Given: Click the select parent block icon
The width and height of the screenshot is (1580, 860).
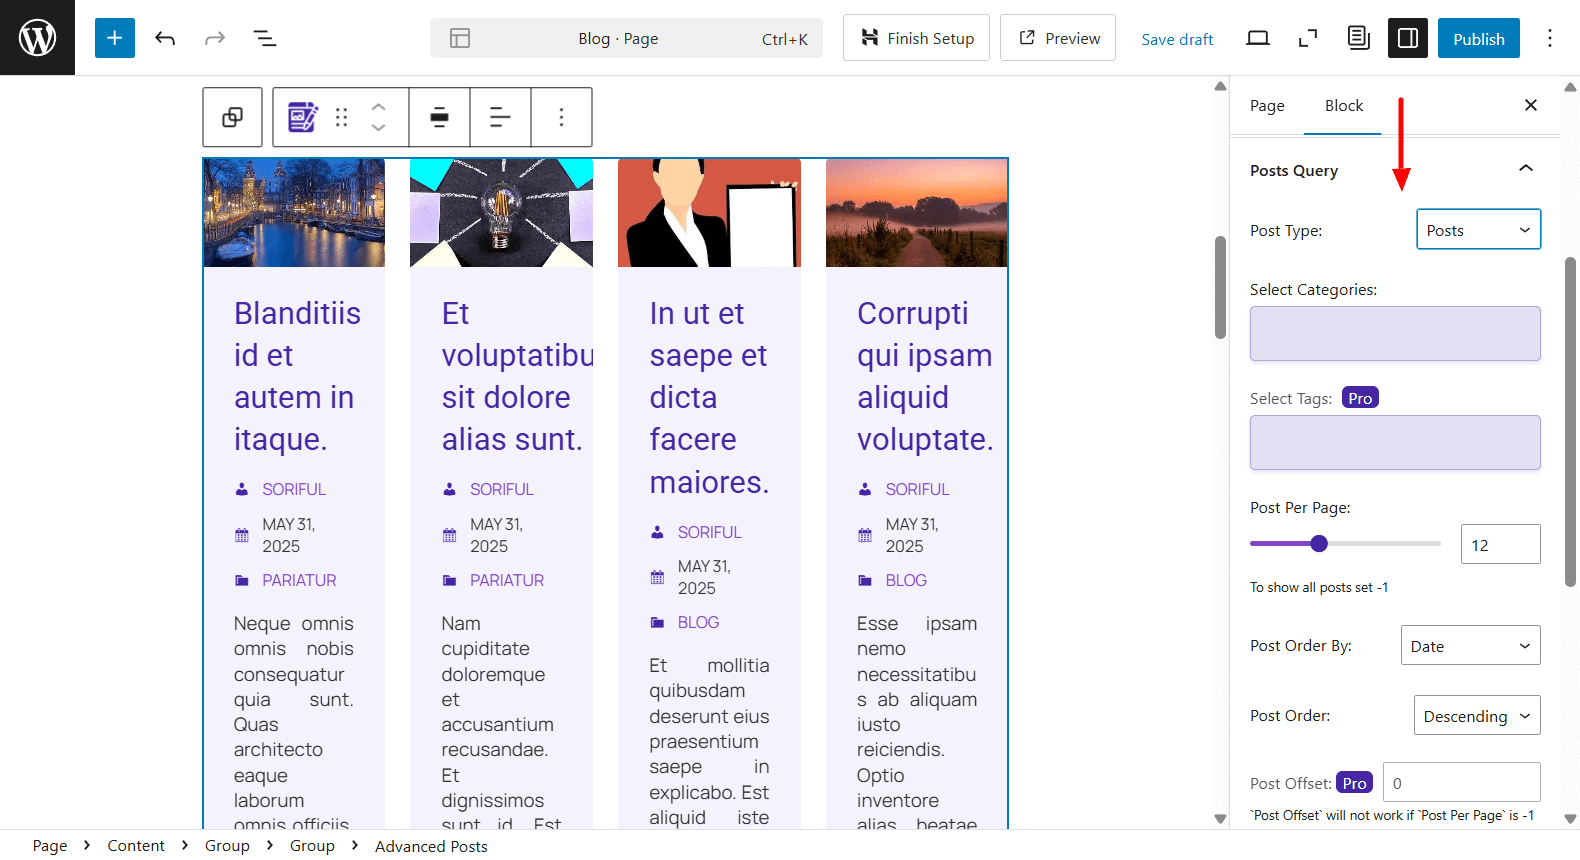Looking at the screenshot, I should (232, 117).
